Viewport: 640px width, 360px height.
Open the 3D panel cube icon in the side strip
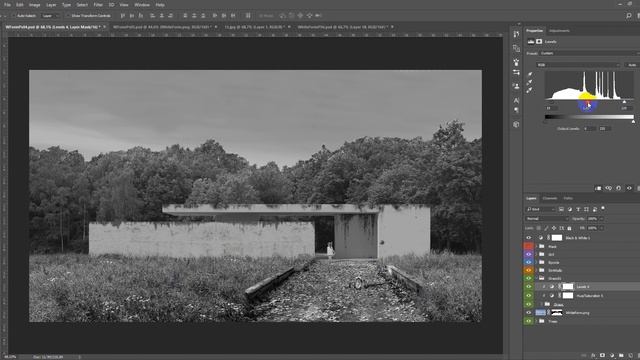coord(516,124)
